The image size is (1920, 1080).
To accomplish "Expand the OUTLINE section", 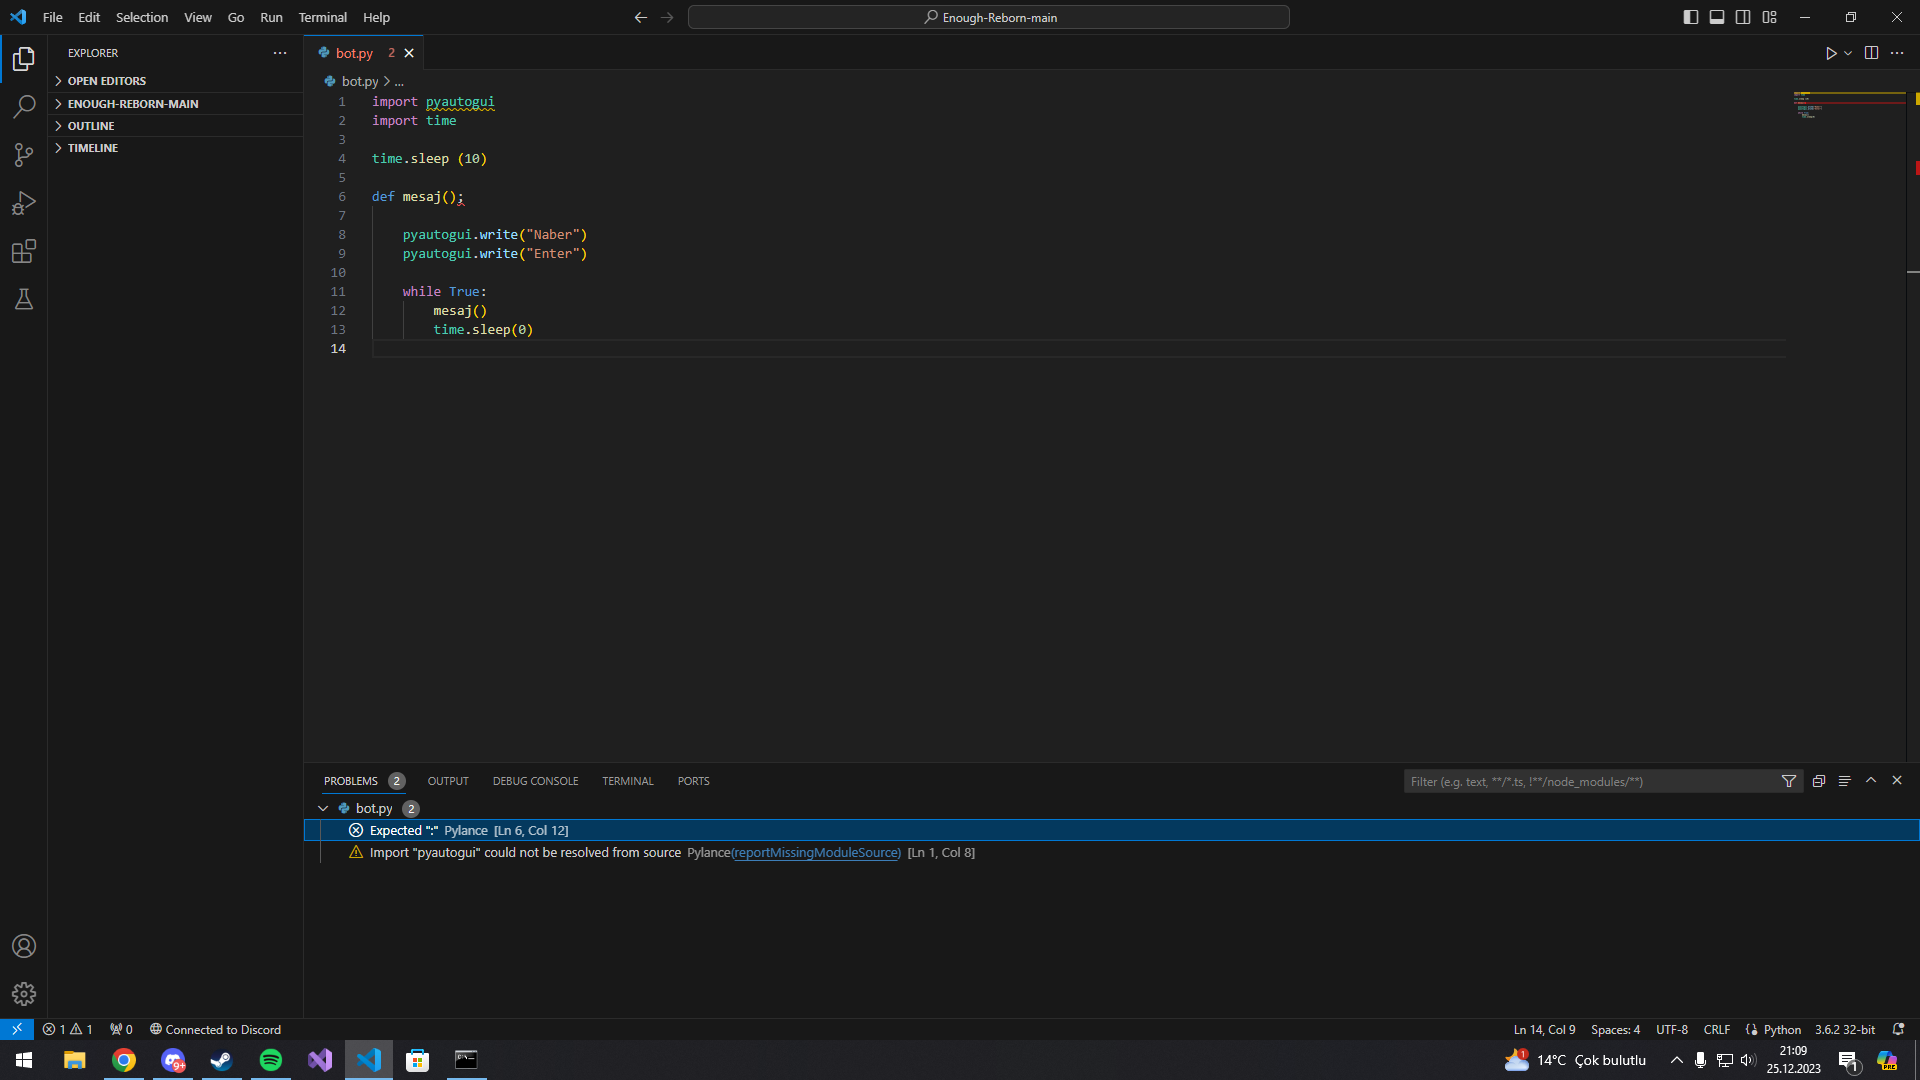I will coord(91,126).
